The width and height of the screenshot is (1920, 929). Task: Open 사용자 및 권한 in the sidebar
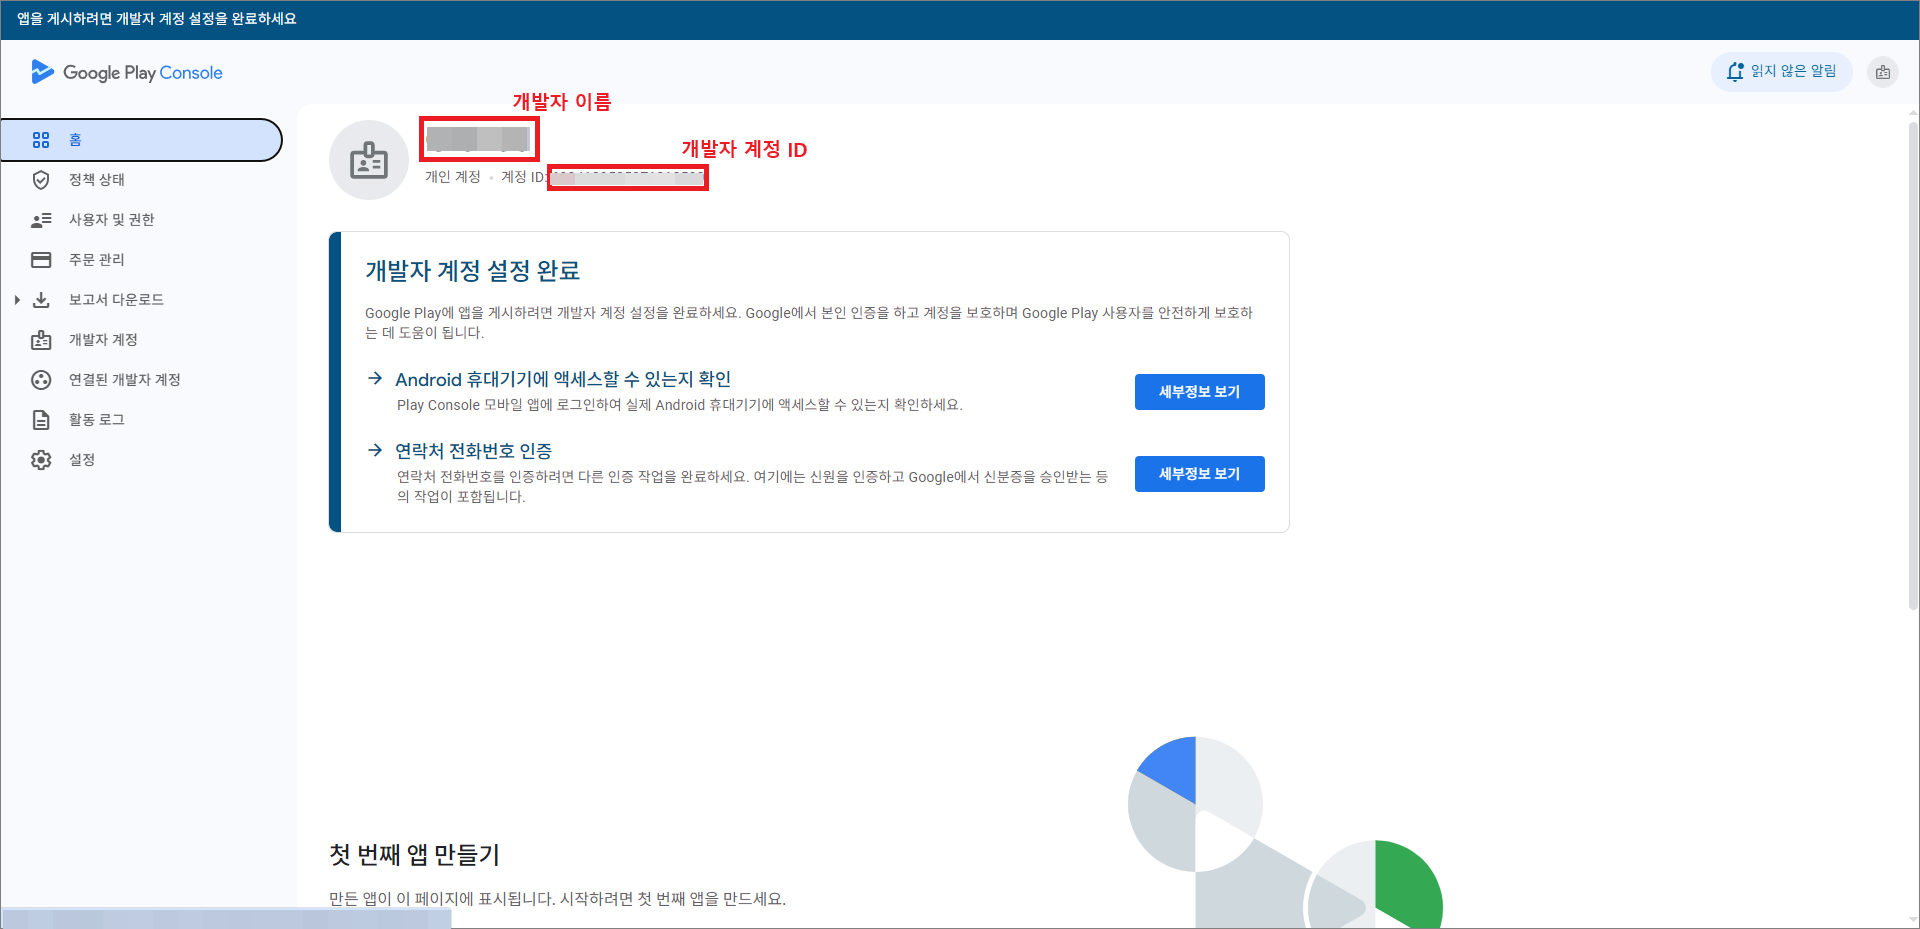41,220
